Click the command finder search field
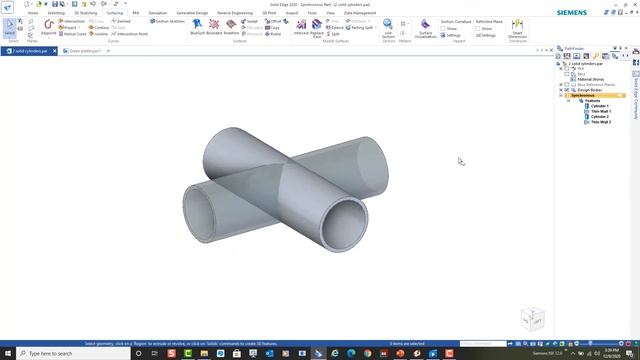 point(483,344)
